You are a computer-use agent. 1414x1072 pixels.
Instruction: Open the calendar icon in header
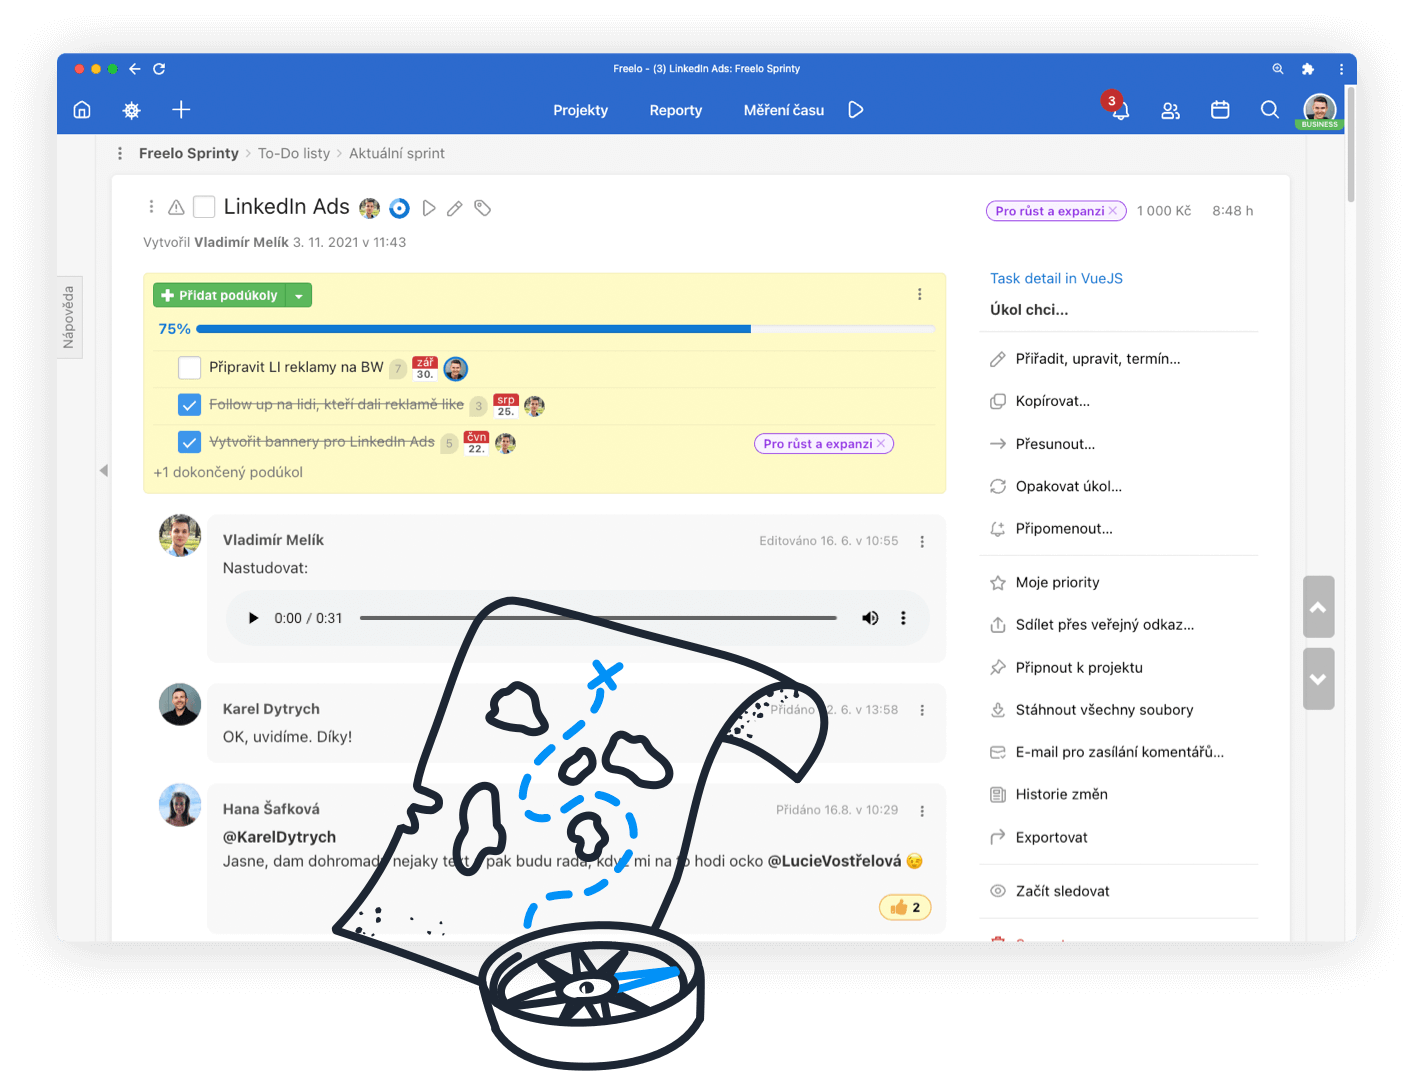pos(1220,110)
